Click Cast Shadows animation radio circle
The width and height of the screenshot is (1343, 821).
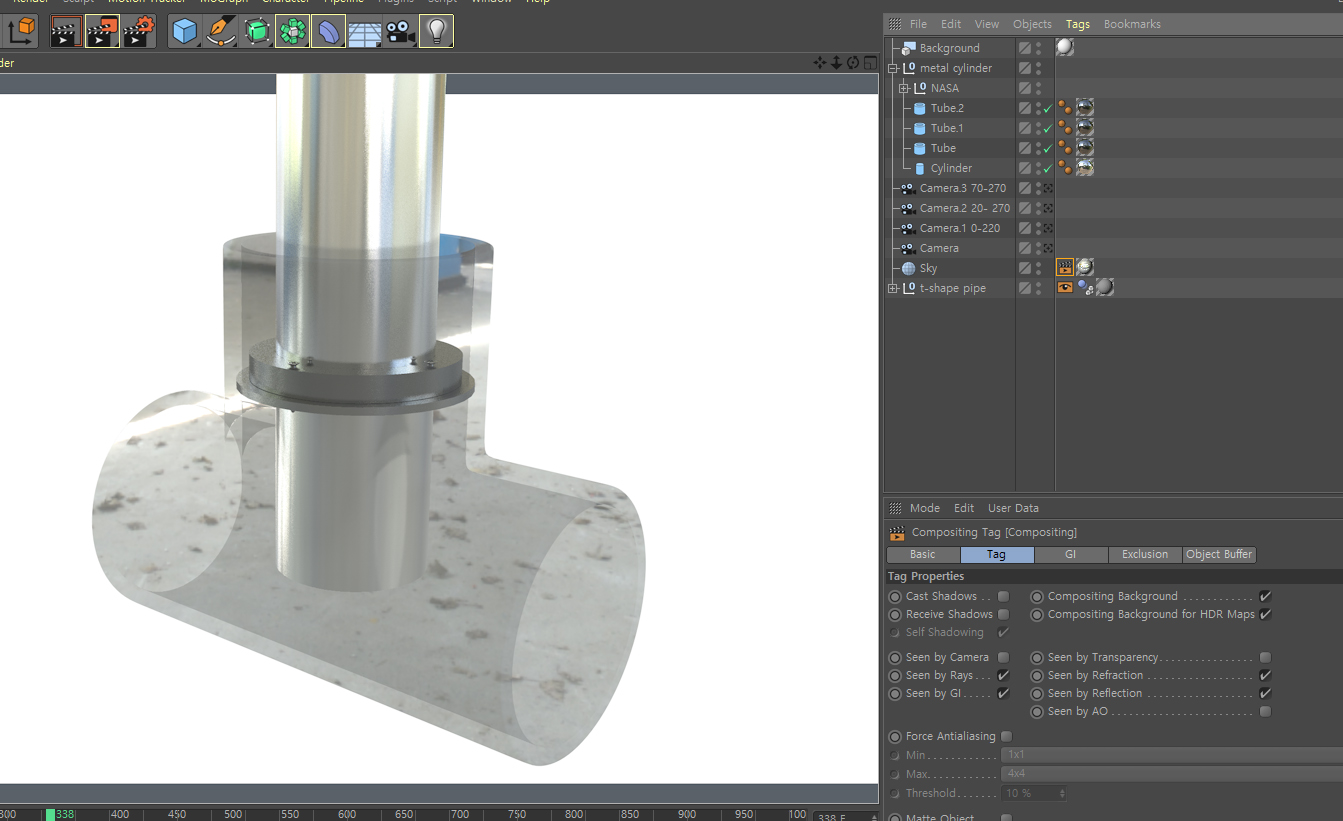[x=895, y=597]
